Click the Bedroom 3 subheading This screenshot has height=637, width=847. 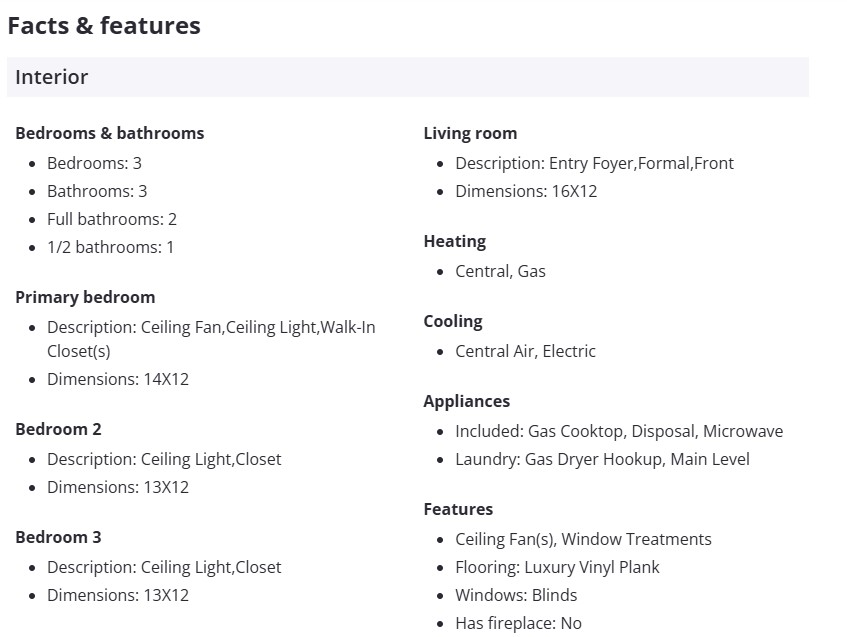(58, 537)
